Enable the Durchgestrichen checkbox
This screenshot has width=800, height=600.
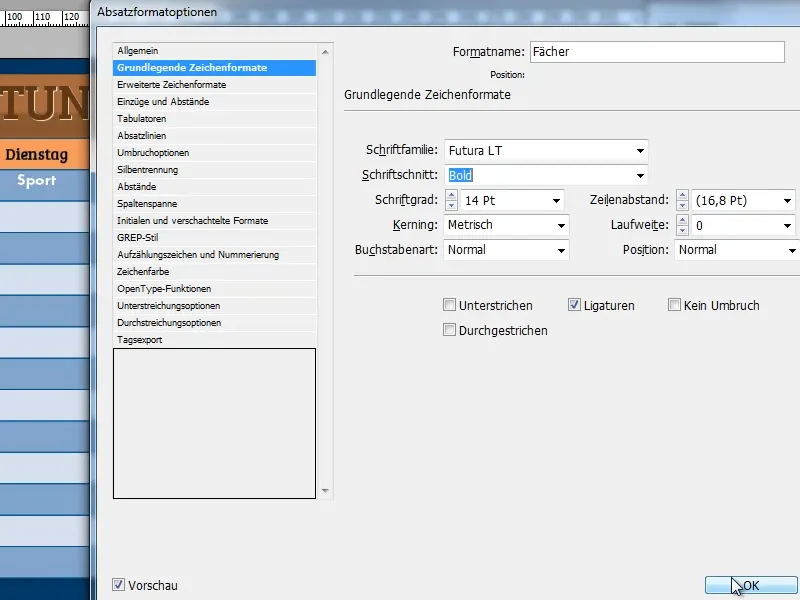coord(449,330)
